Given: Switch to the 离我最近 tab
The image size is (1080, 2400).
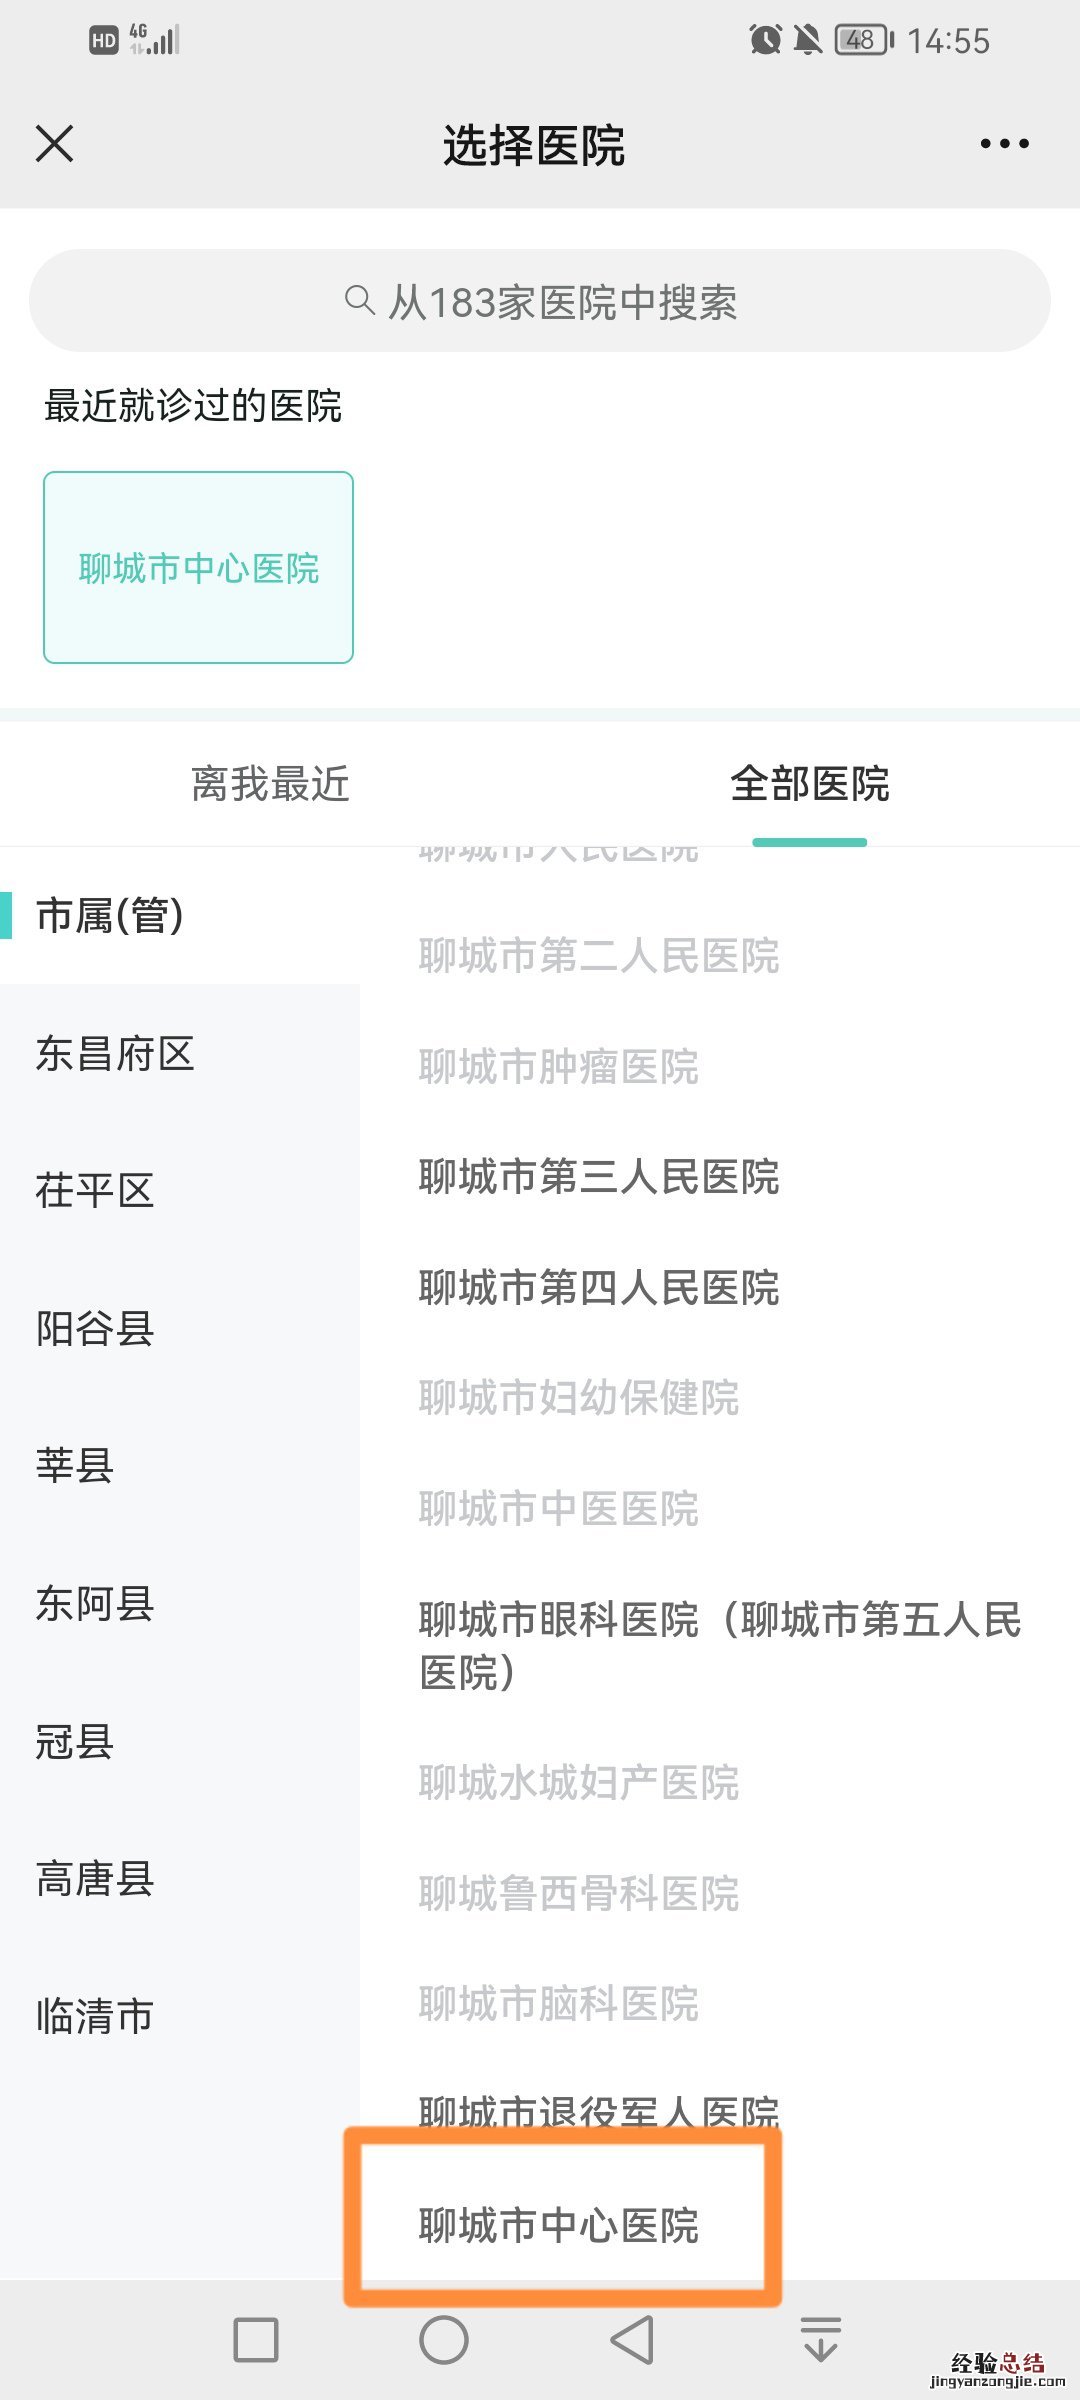Looking at the screenshot, I should (270, 784).
